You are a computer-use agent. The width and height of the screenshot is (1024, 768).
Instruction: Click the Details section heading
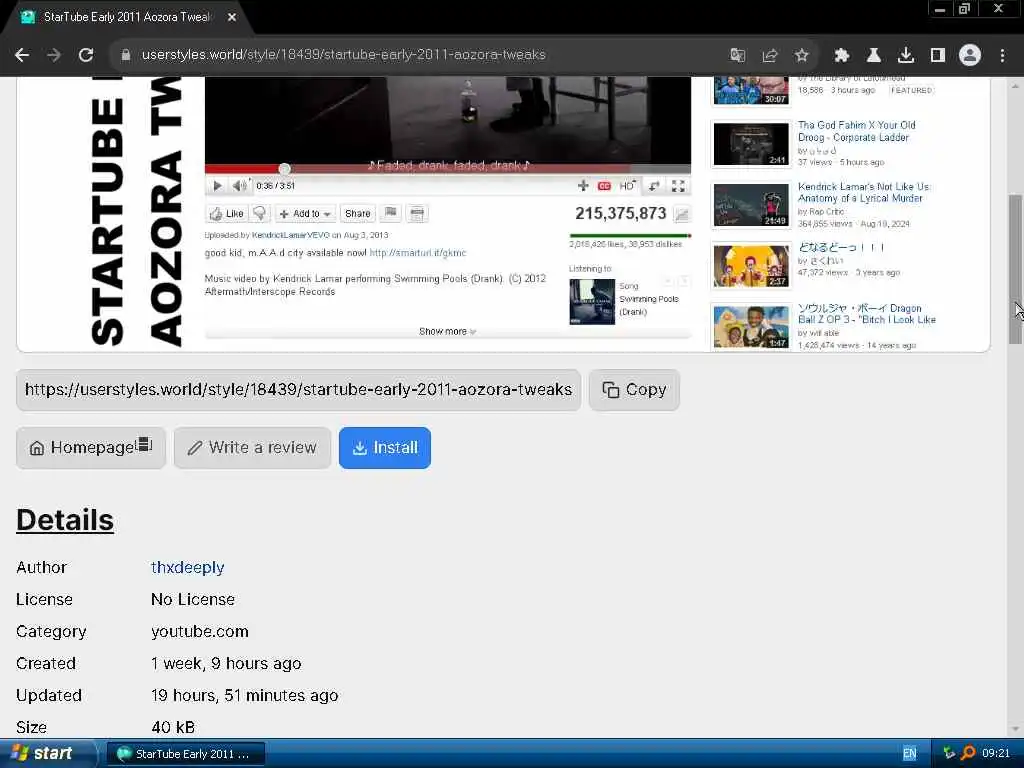65,520
